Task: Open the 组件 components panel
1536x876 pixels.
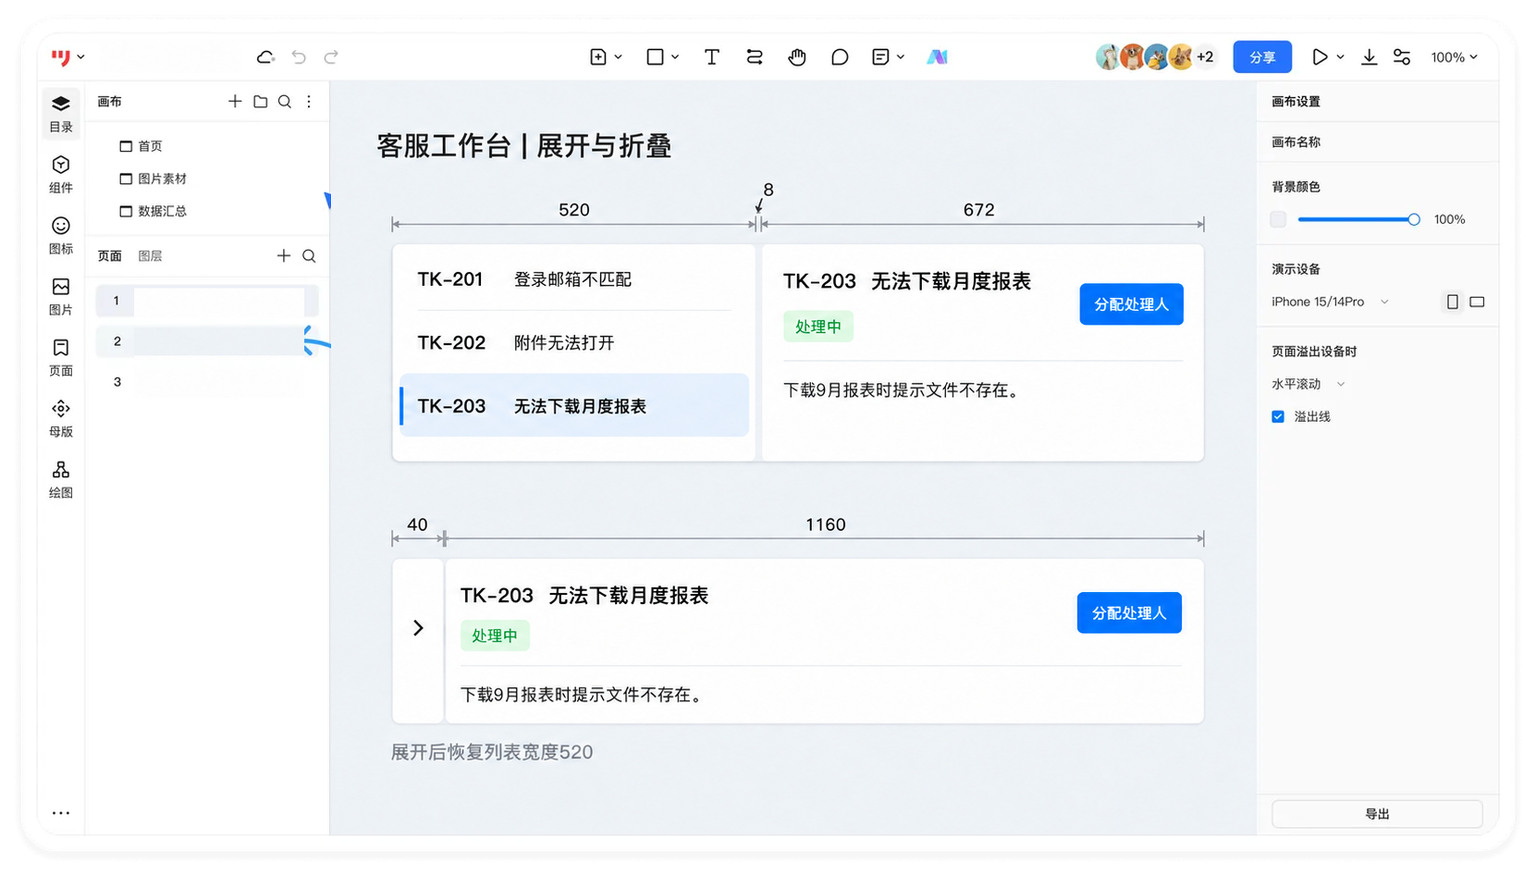Action: (x=61, y=174)
